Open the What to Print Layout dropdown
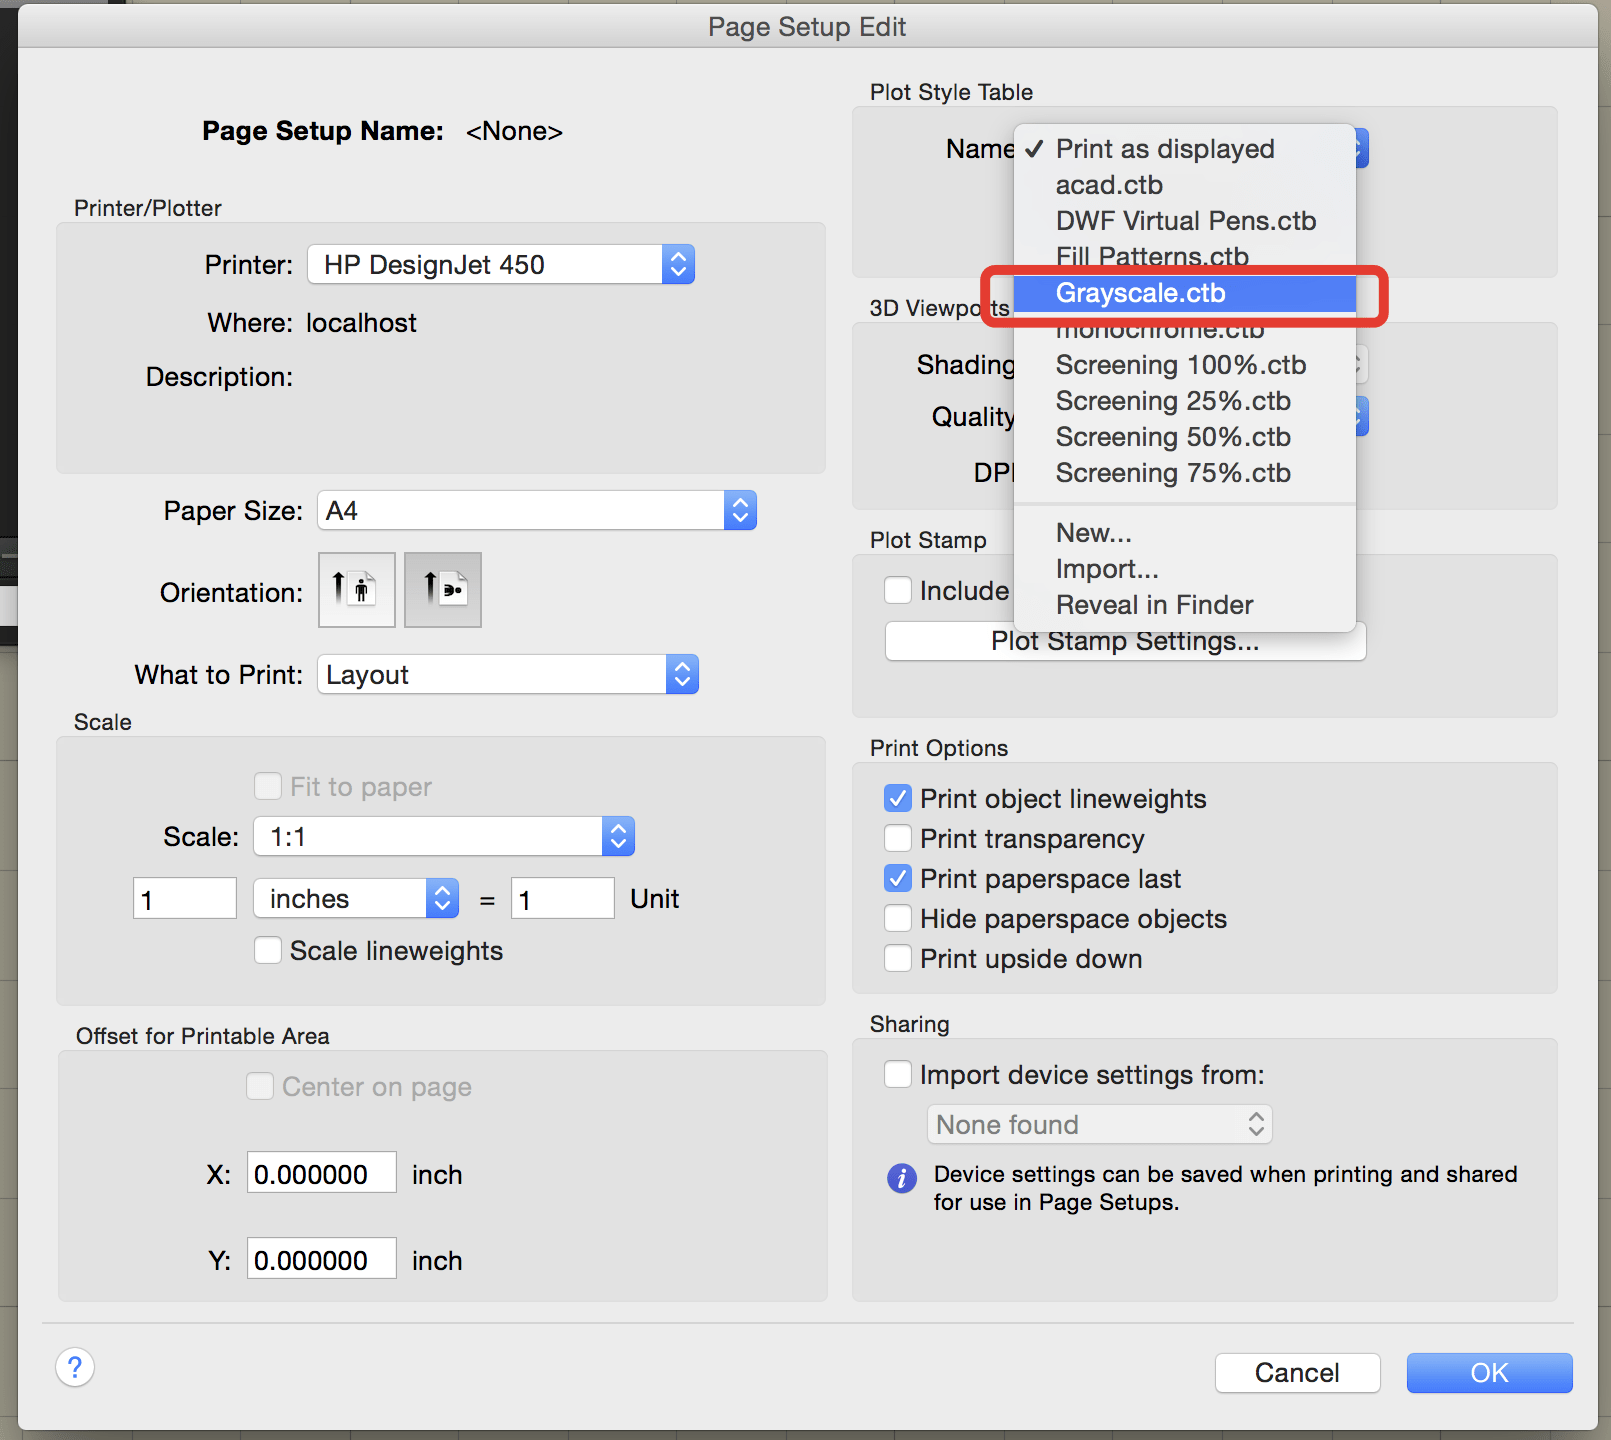 pos(508,674)
